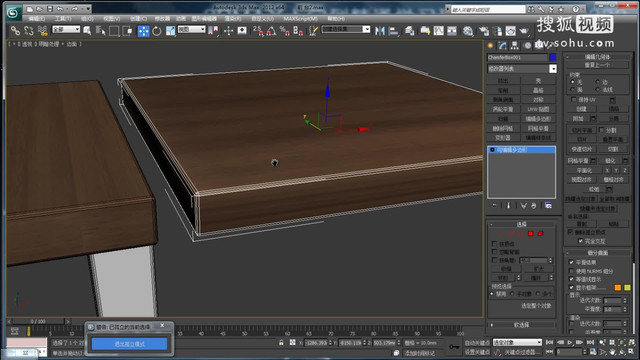Toggle the 保持 UV checkbox

pyautogui.click(x=573, y=99)
